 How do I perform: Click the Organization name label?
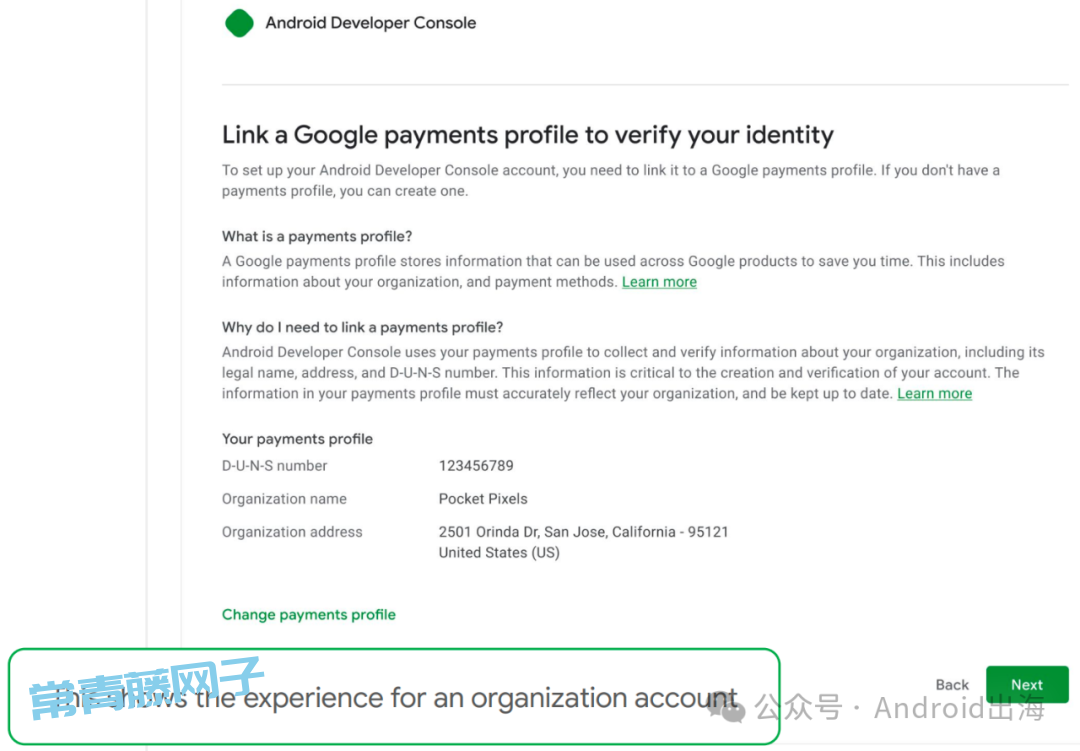pos(284,499)
